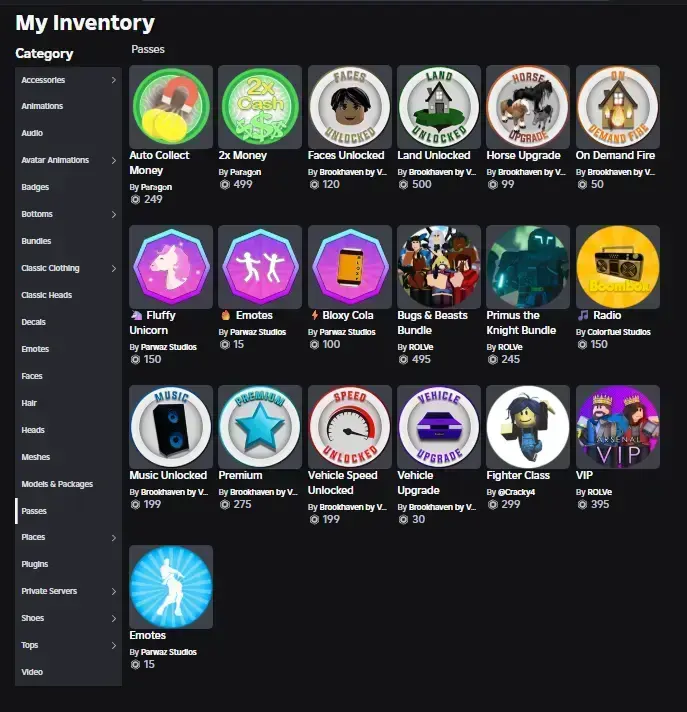Expand the Classic Clothing chevron

tap(114, 268)
